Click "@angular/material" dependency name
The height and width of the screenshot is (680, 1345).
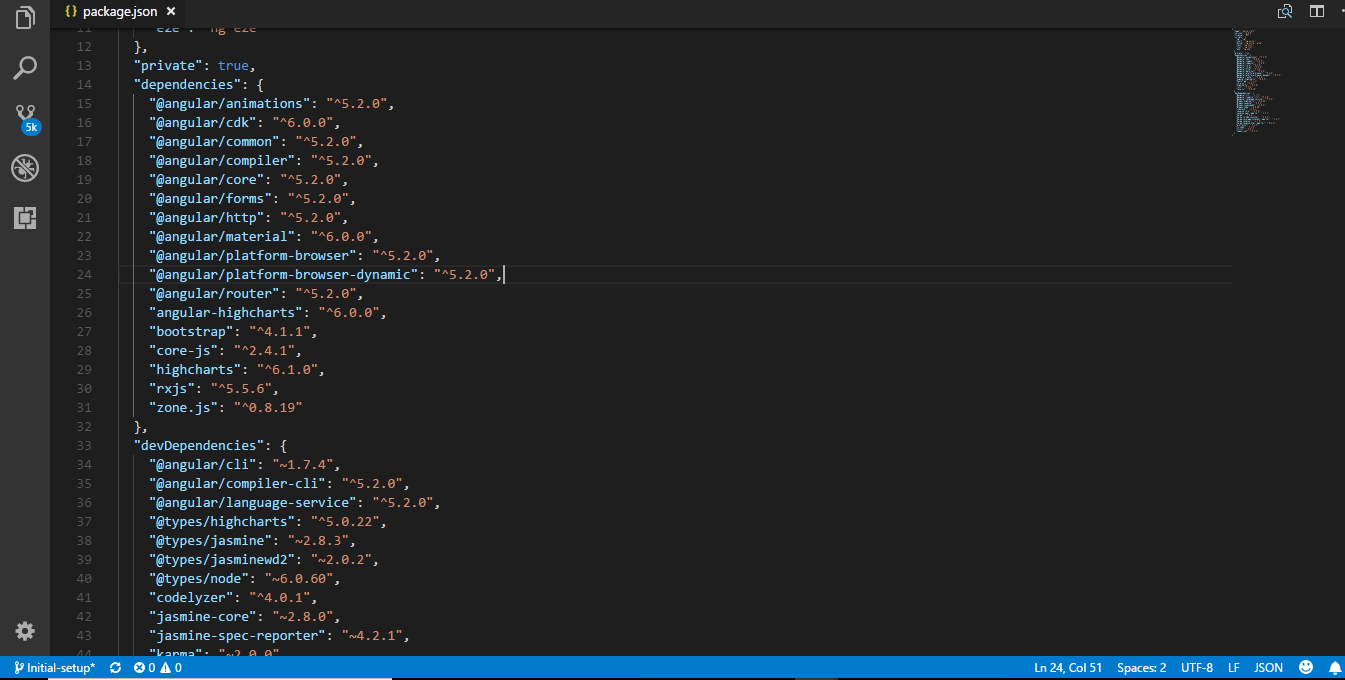tap(222, 237)
